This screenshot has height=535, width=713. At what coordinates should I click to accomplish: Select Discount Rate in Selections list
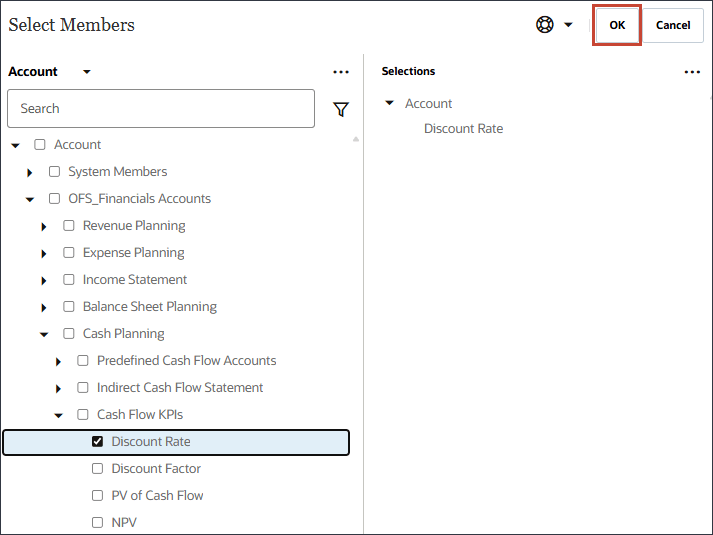point(463,129)
